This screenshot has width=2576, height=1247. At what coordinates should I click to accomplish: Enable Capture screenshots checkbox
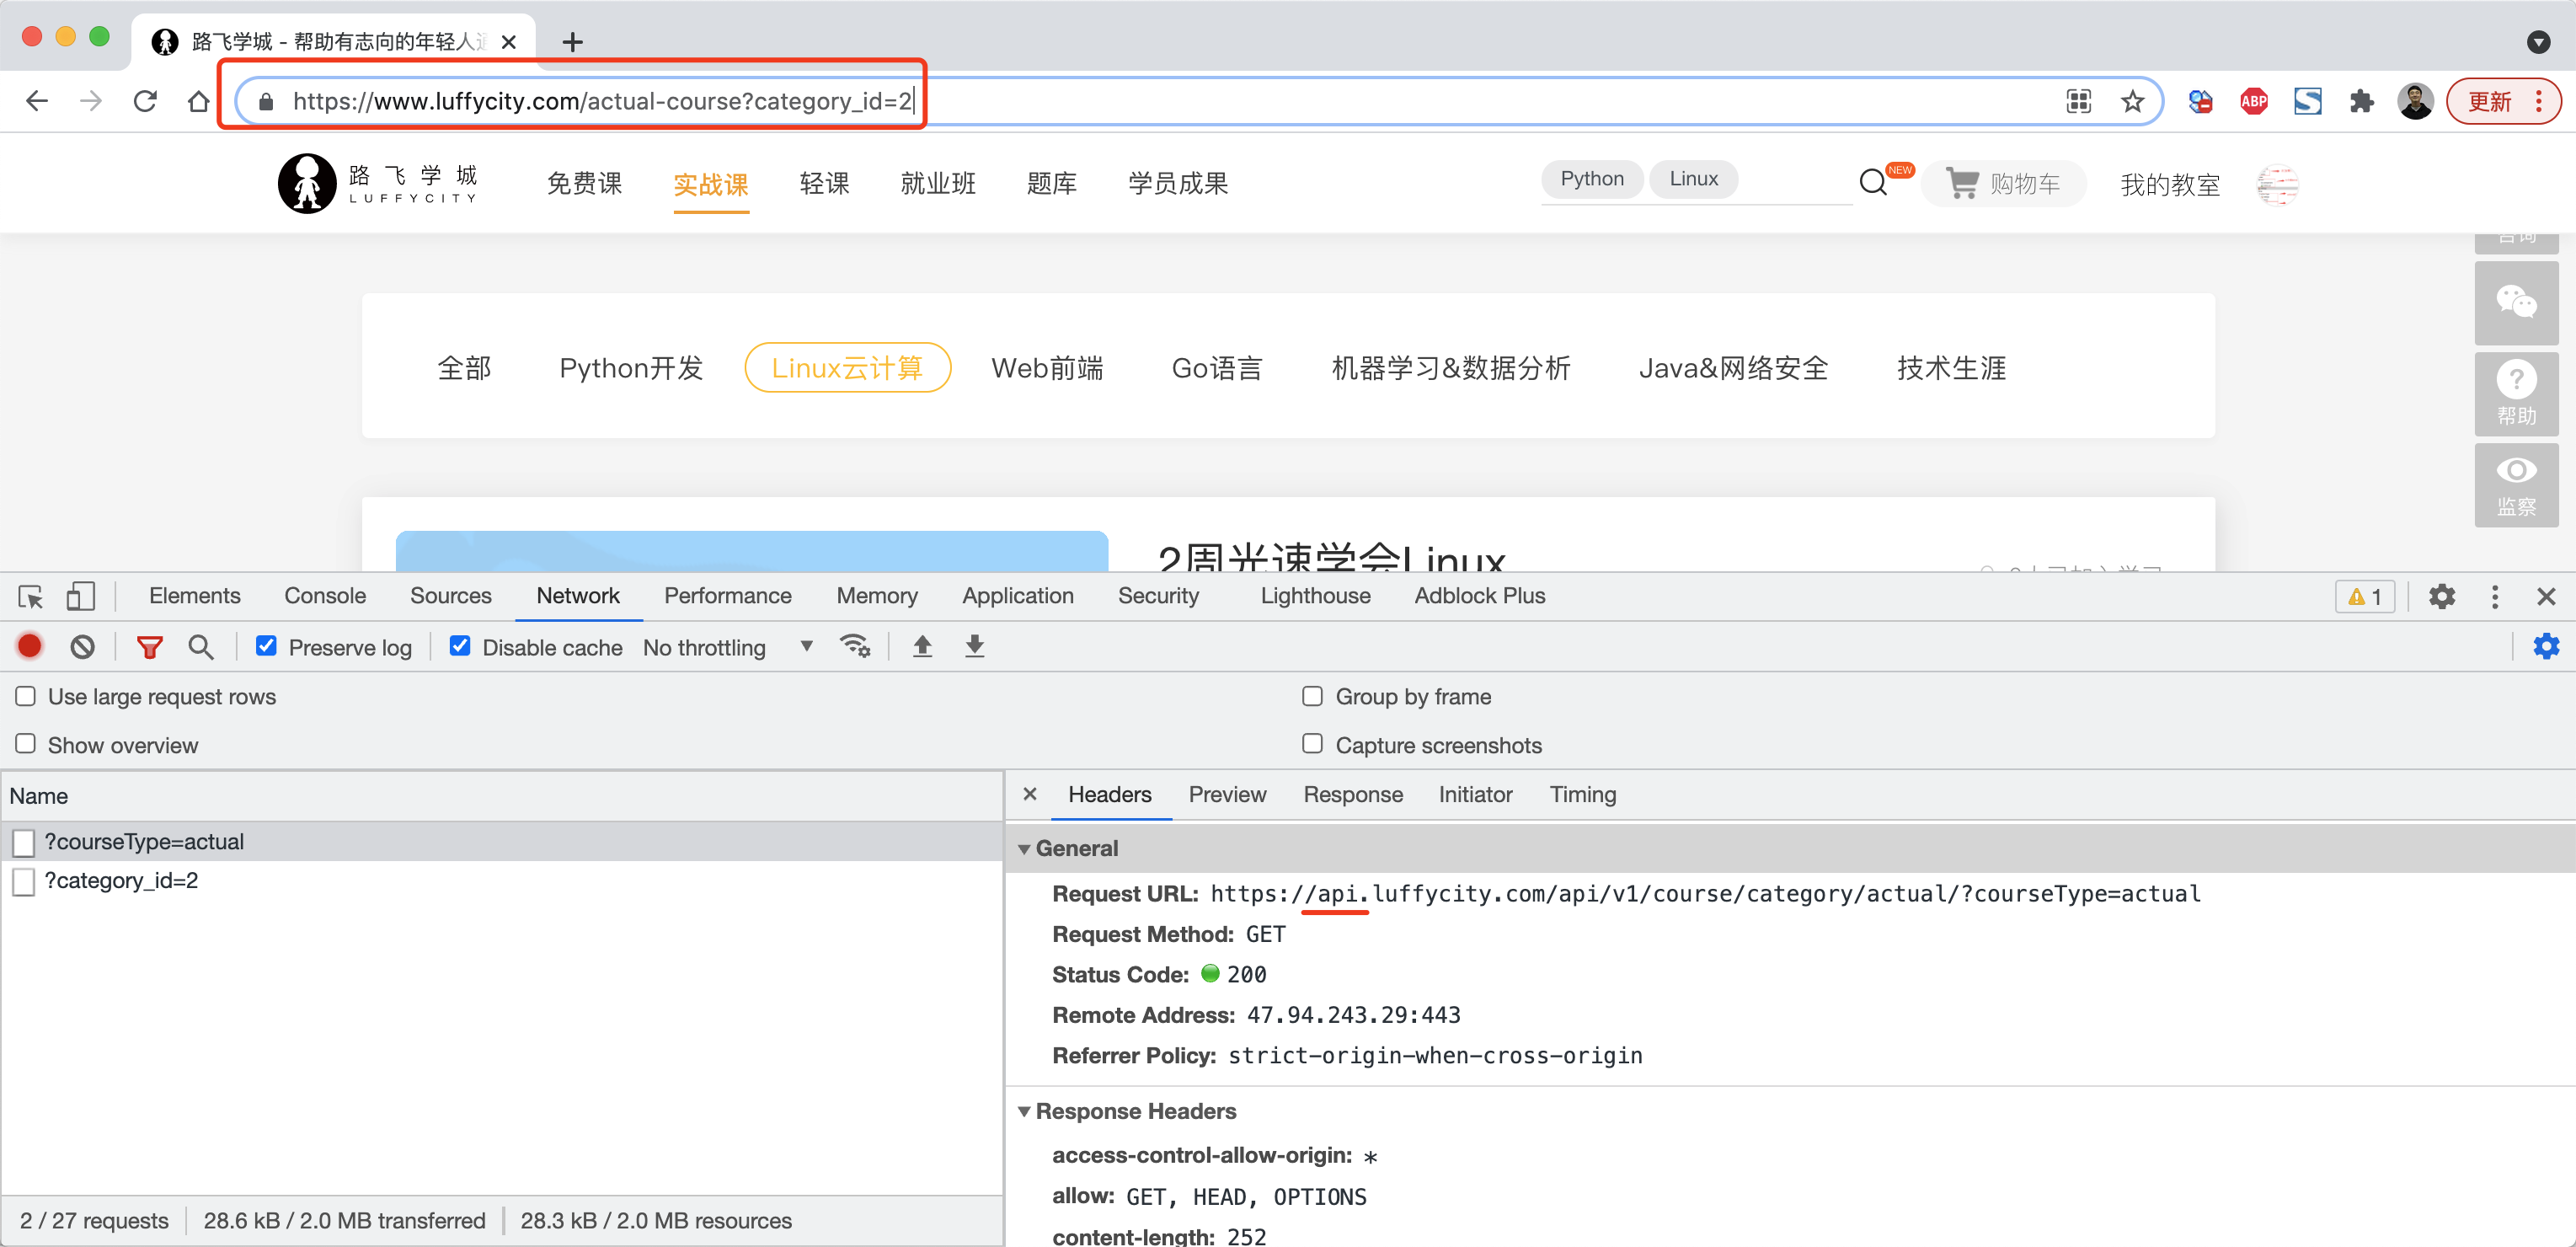click(x=1312, y=744)
